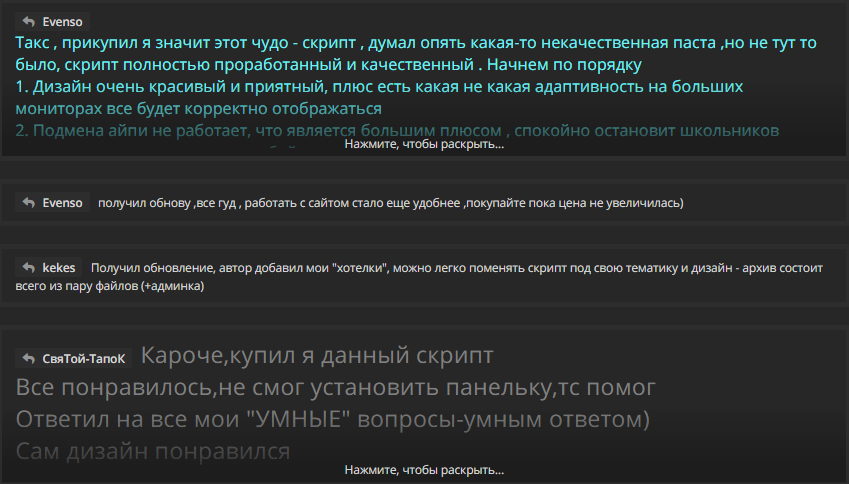Screen dimensions: 849x484
Task: Click the reply arrow icon beside 'получил обнову'
Action: pyautogui.click(x=29, y=202)
